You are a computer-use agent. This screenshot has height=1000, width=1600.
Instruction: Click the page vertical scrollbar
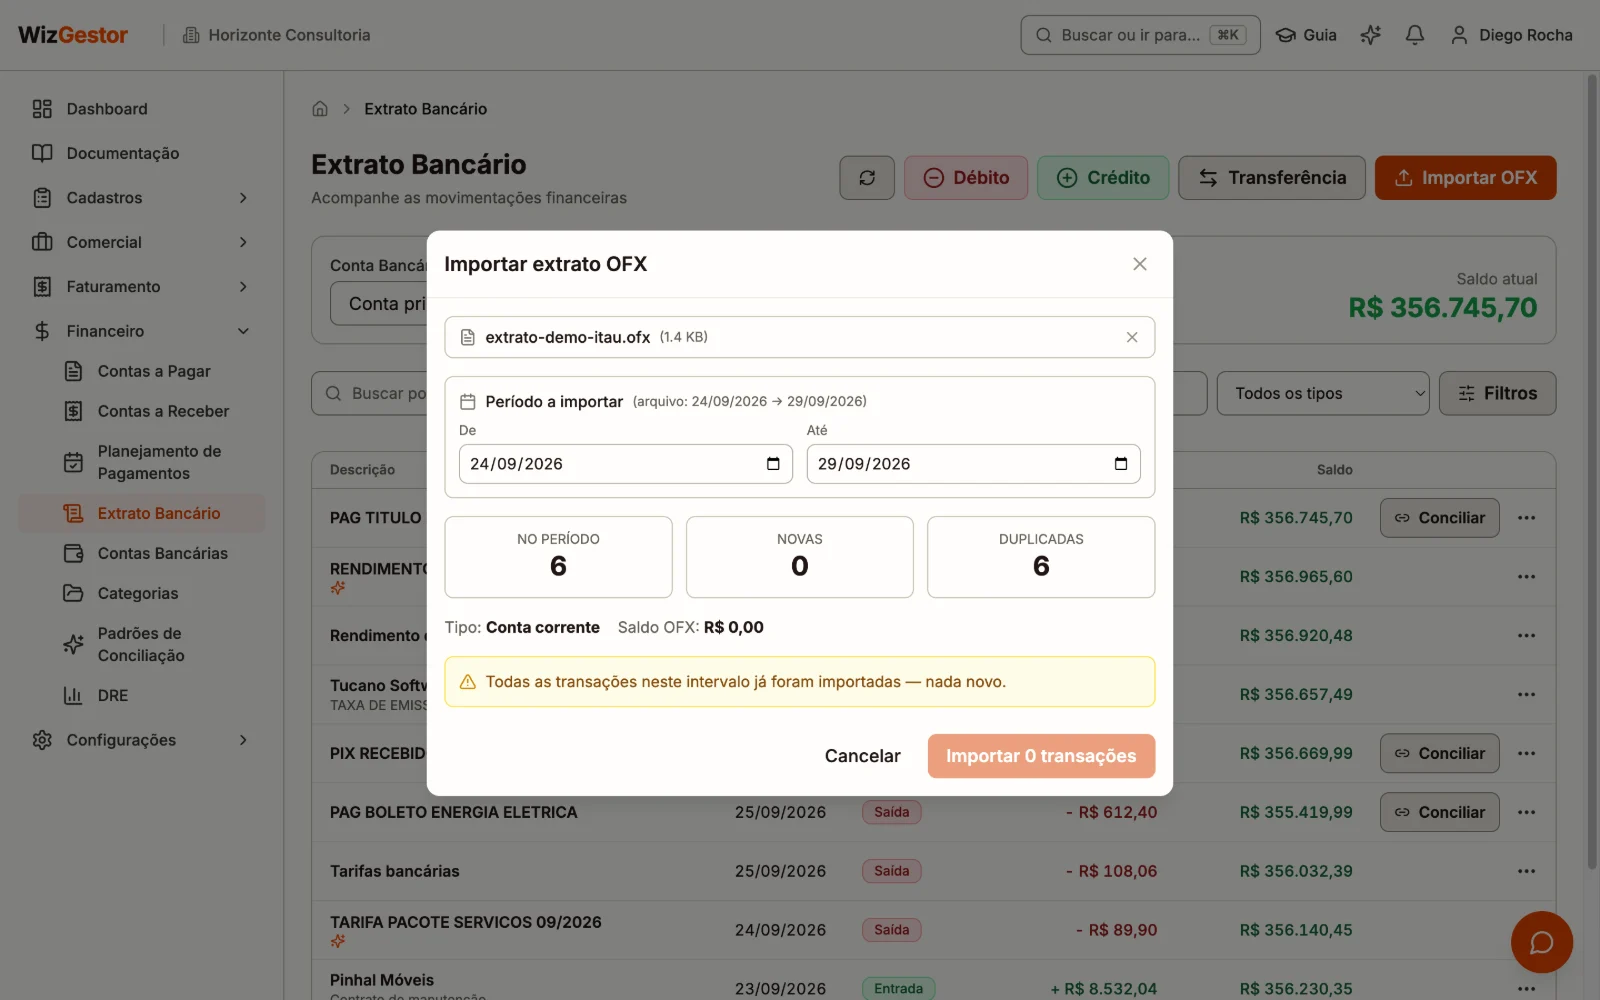1592,470
